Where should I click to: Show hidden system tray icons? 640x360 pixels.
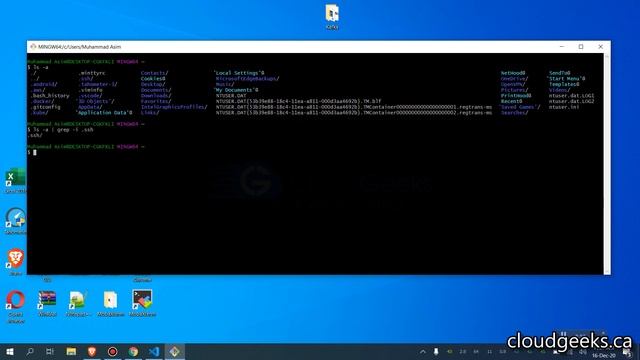[x=423, y=351]
